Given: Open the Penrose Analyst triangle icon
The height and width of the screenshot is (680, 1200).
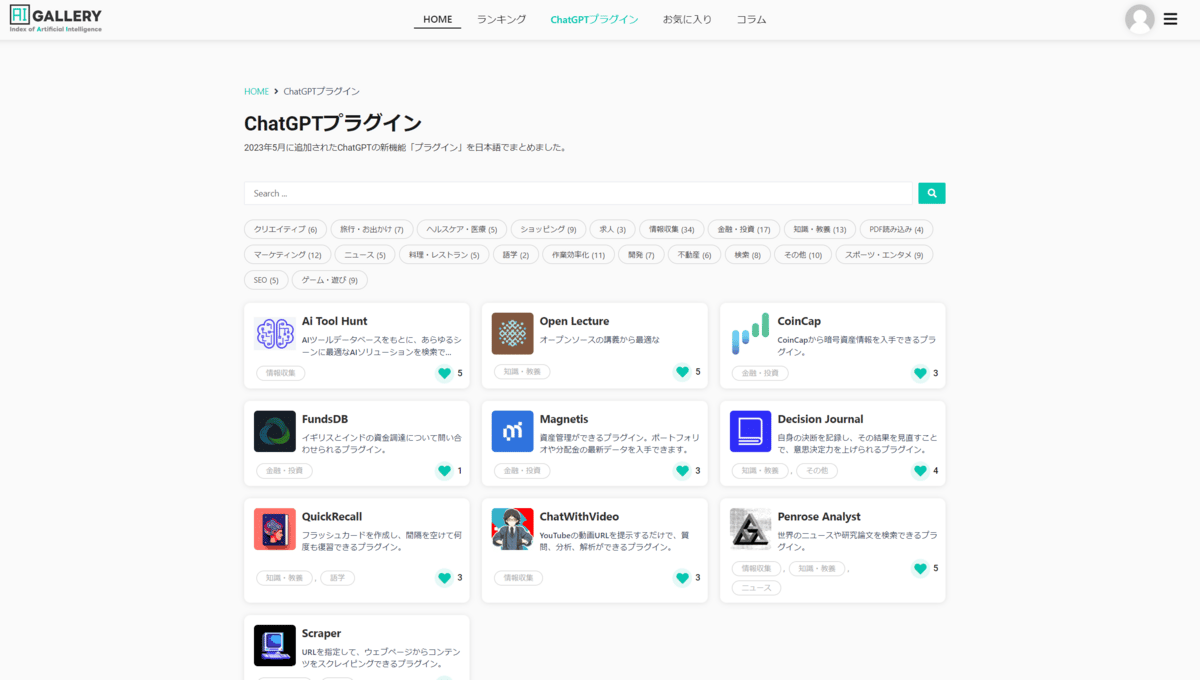Looking at the screenshot, I should (751, 529).
